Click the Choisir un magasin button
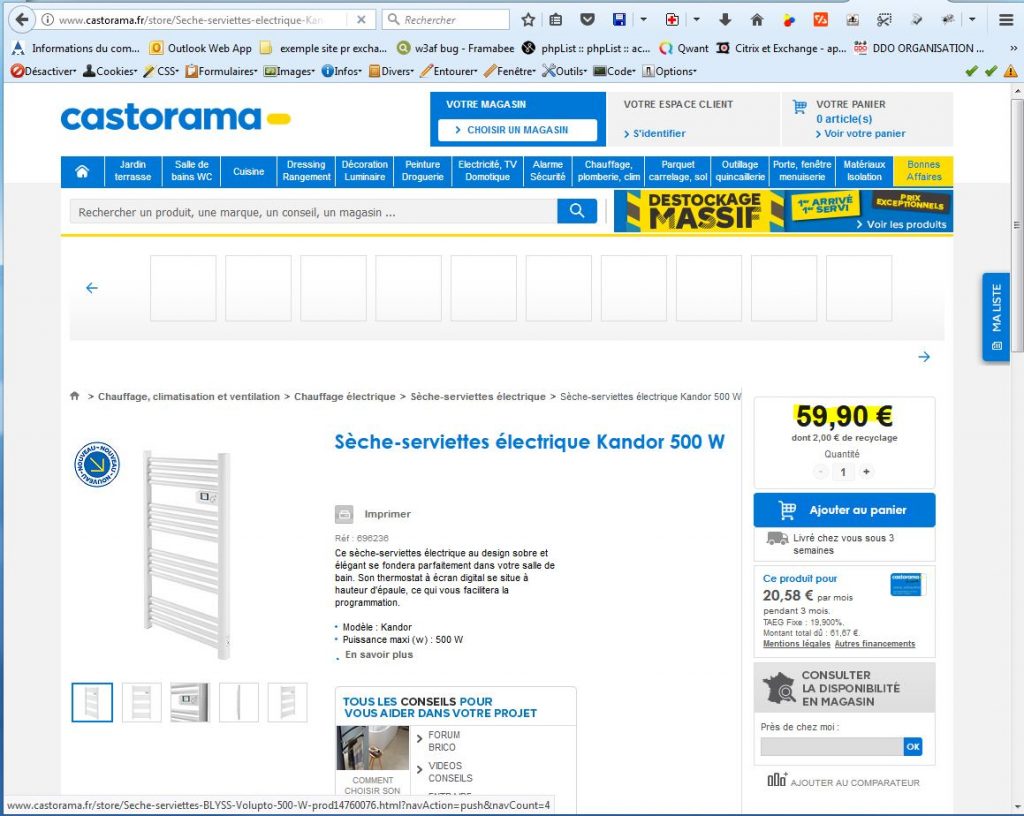The height and width of the screenshot is (816, 1024). pos(517,130)
